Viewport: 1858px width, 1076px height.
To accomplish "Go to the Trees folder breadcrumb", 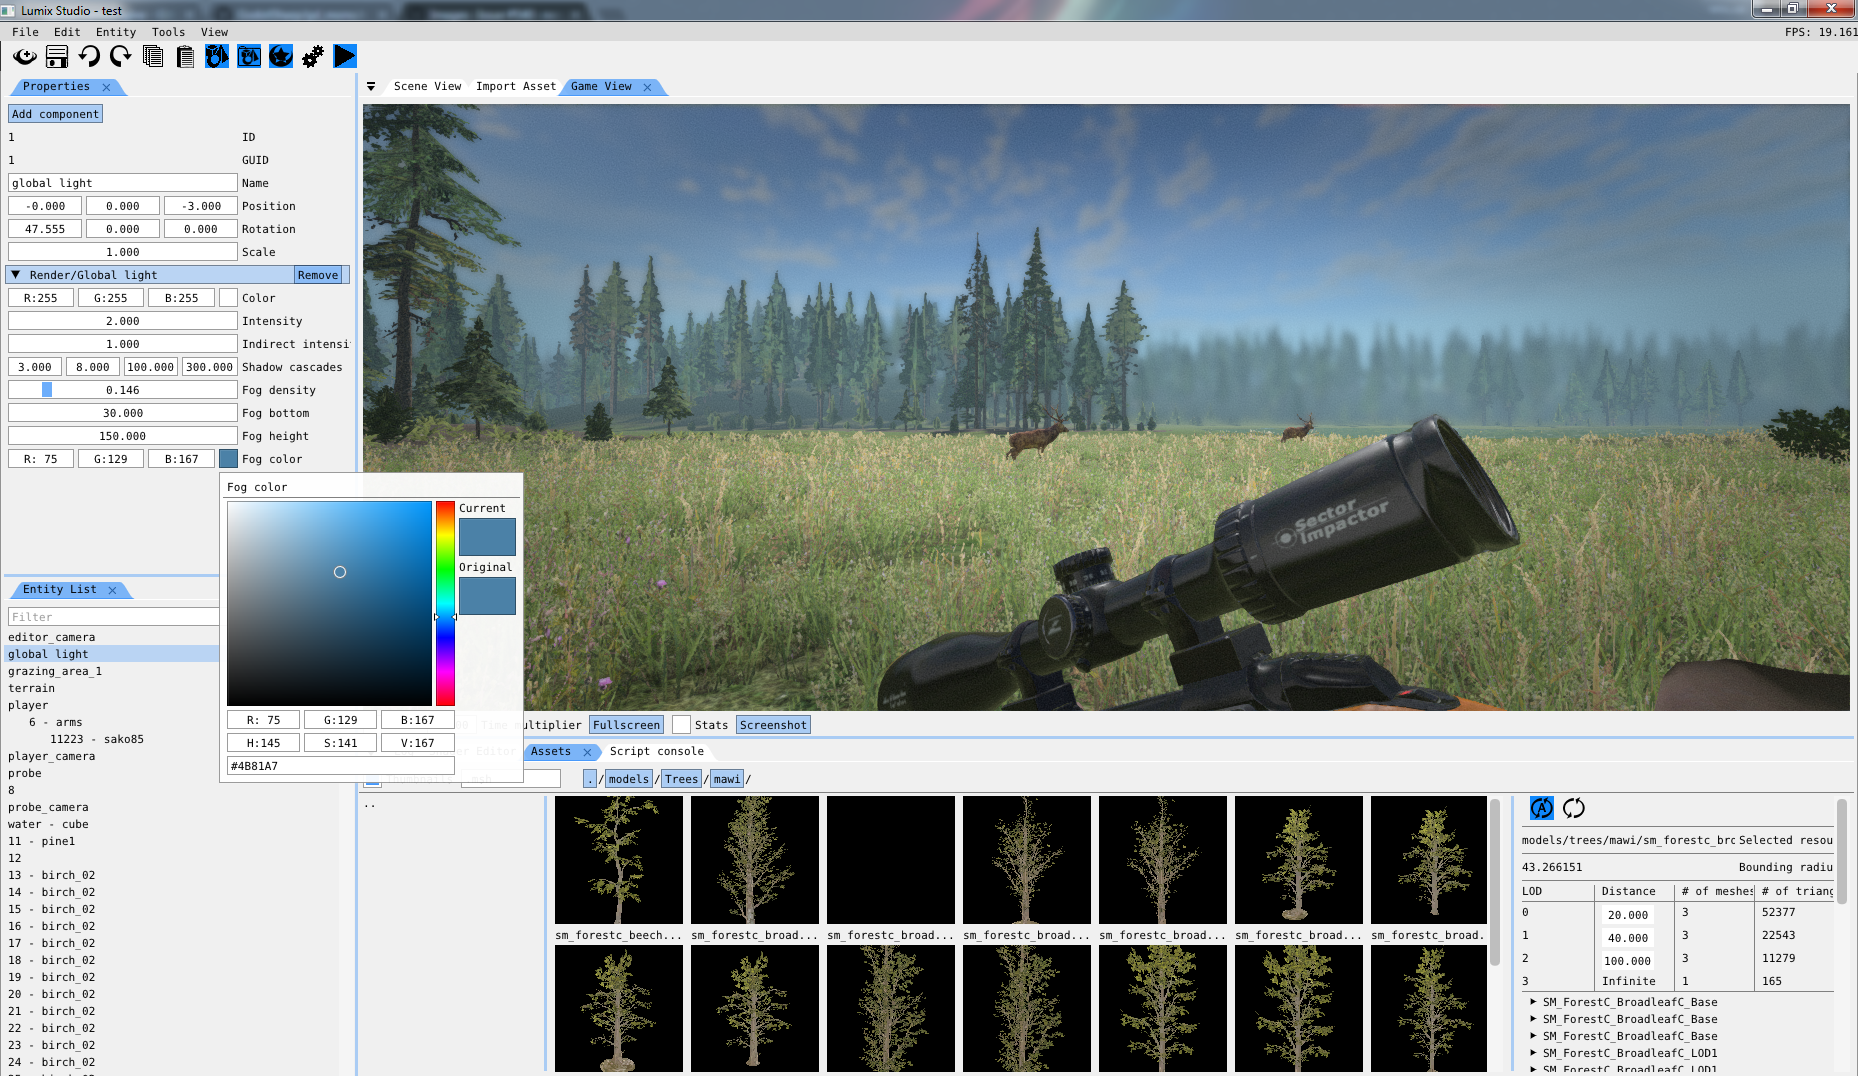I will (681, 779).
